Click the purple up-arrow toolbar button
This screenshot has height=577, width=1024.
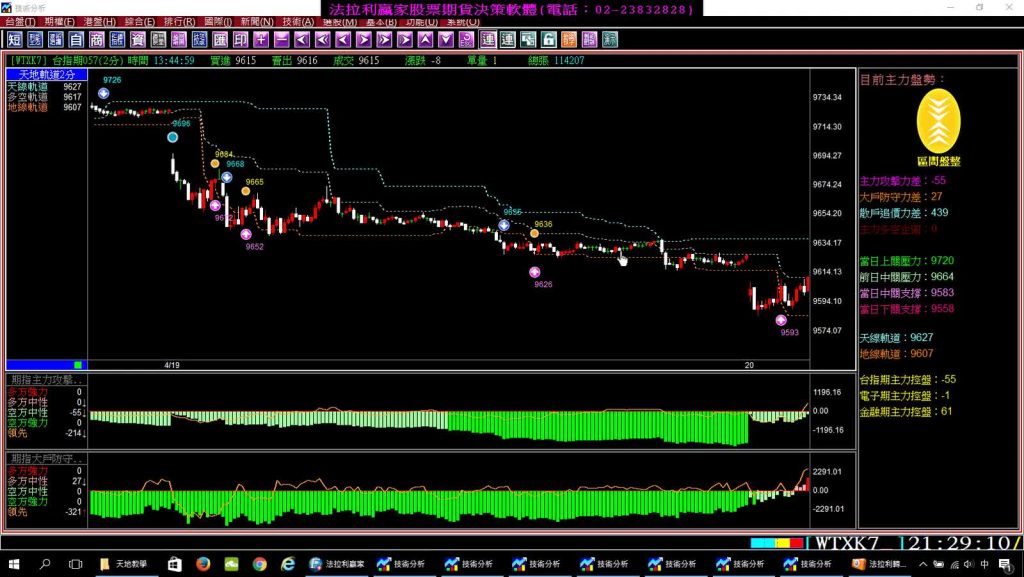click(x=425, y=40)
